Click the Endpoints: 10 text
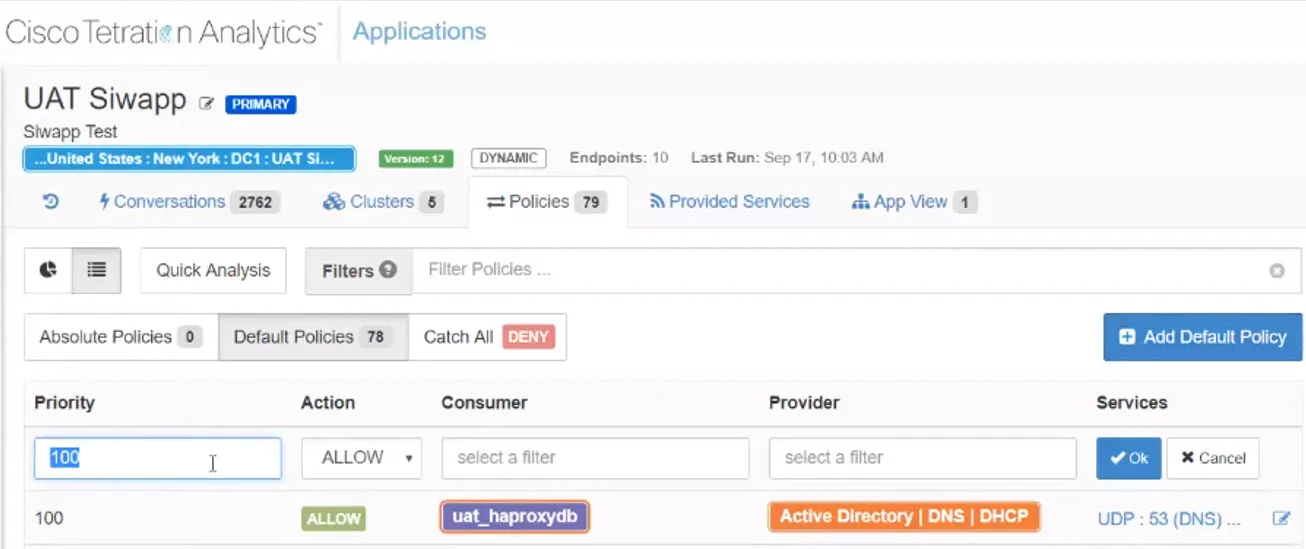Viewport: 1306px width, 549px height. coord(619,158)
